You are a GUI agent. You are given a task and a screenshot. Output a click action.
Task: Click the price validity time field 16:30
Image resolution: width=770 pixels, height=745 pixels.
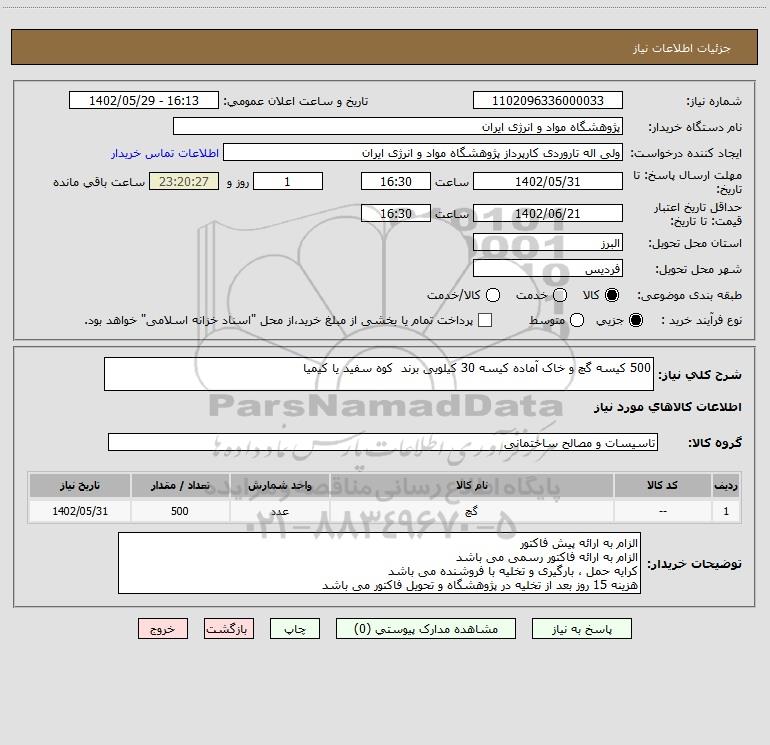pyautogui.click(x=396, y=213)
